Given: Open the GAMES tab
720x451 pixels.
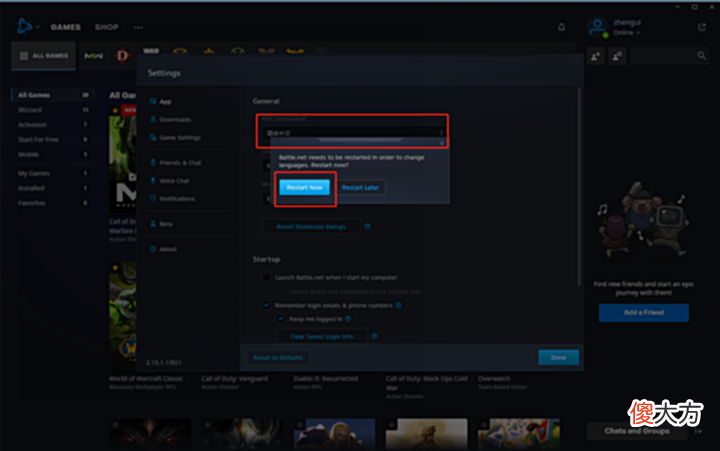Looking at the screenshot, I should click(x=65, y=27).
